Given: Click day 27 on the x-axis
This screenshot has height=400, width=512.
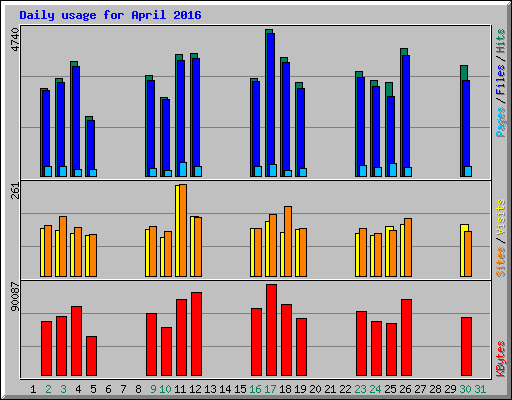Looking at the screenshot, I should coord(420,389).
